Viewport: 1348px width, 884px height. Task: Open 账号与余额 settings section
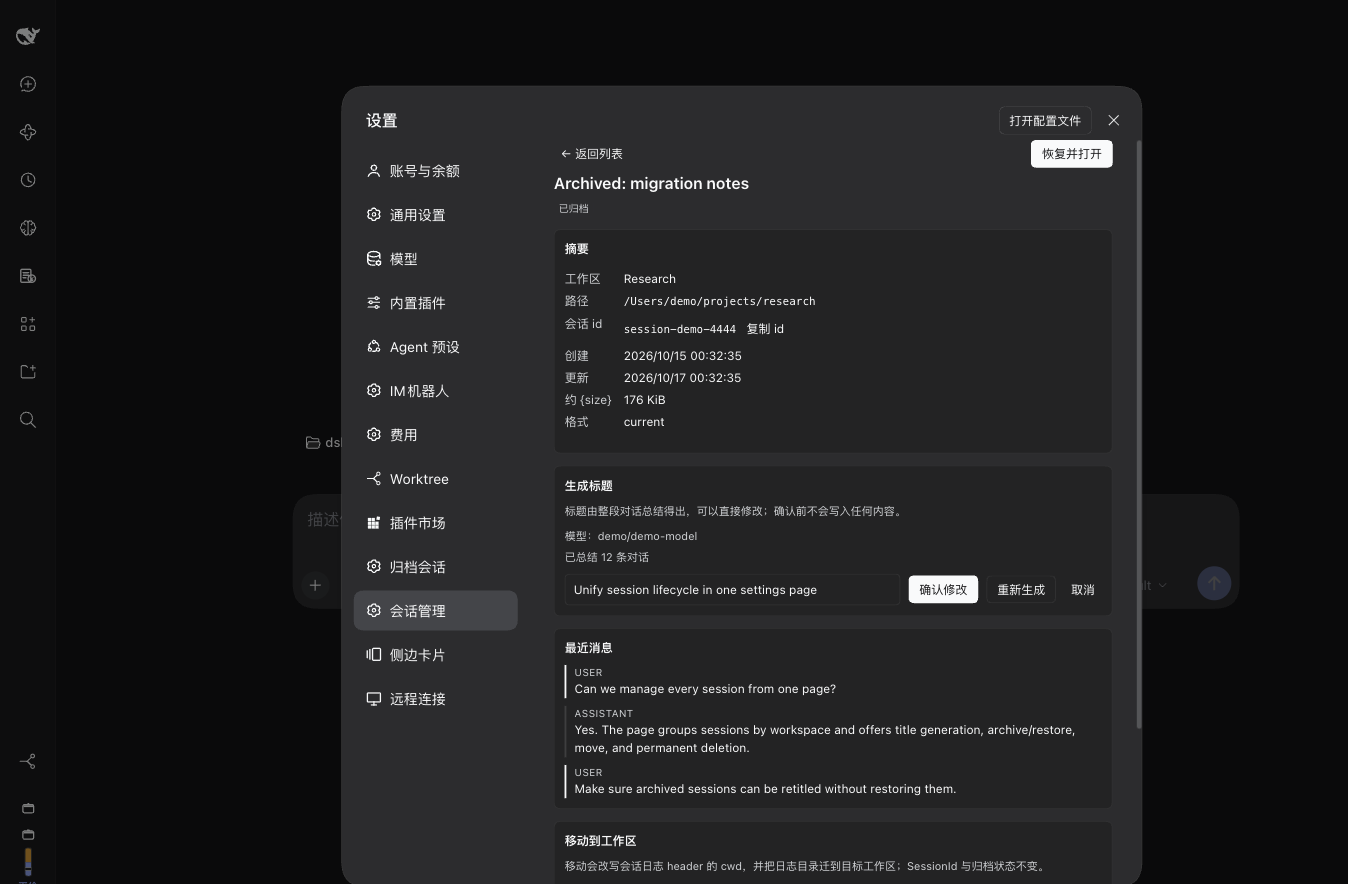(x=435, y=171)
